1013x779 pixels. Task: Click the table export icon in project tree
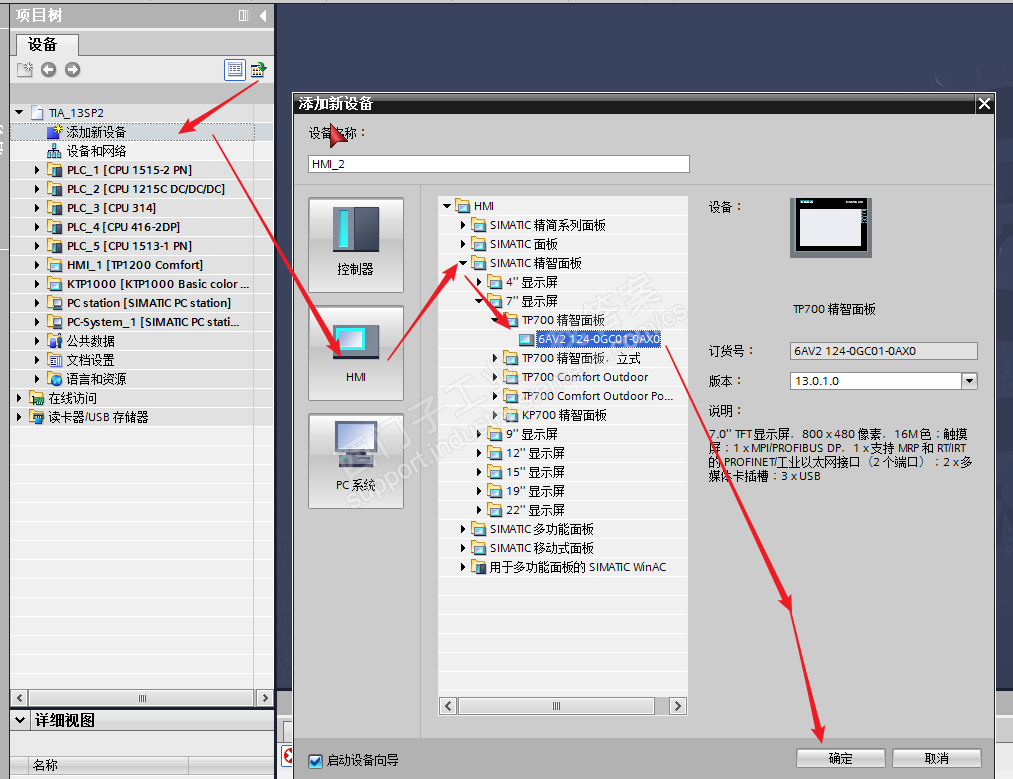258,70
